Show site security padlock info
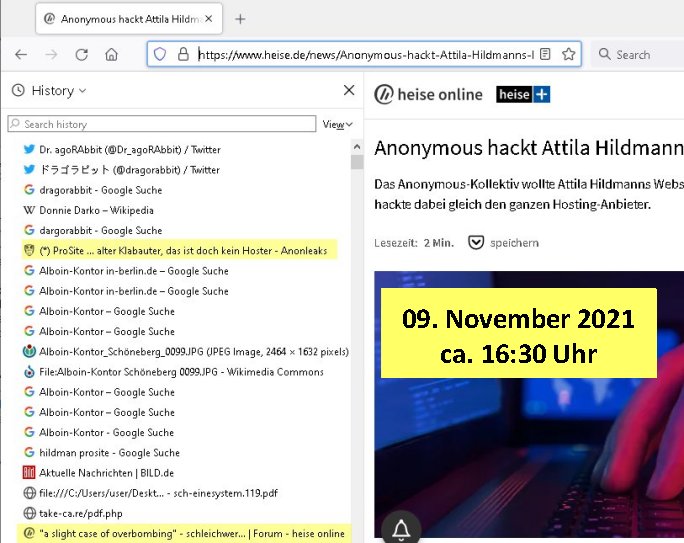The height and width of the screenshot is (543, 684). 183,54
